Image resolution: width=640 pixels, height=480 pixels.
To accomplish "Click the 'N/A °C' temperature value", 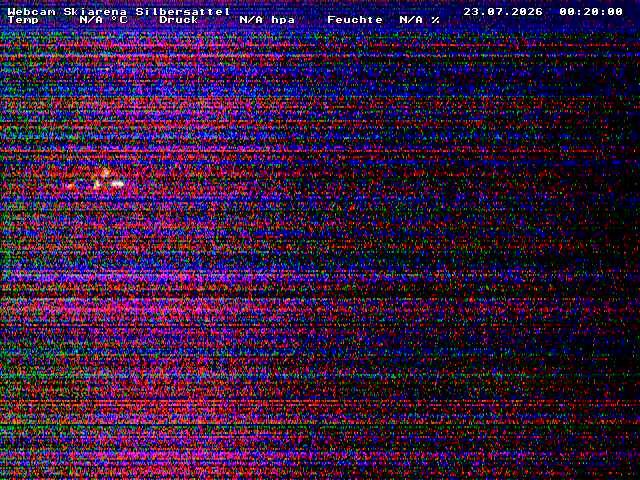I will (x=103, y=20).
